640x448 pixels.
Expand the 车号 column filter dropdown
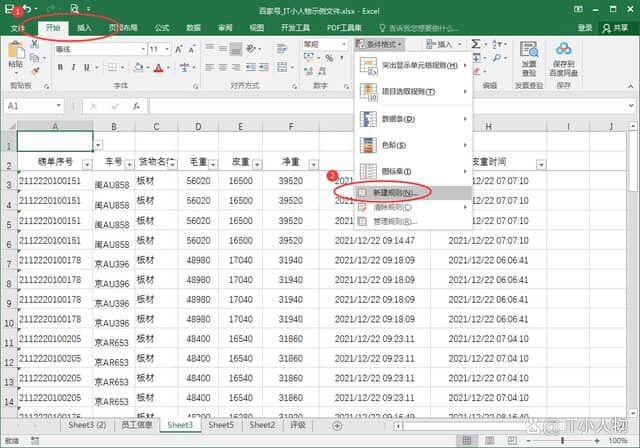pos(131,164)
